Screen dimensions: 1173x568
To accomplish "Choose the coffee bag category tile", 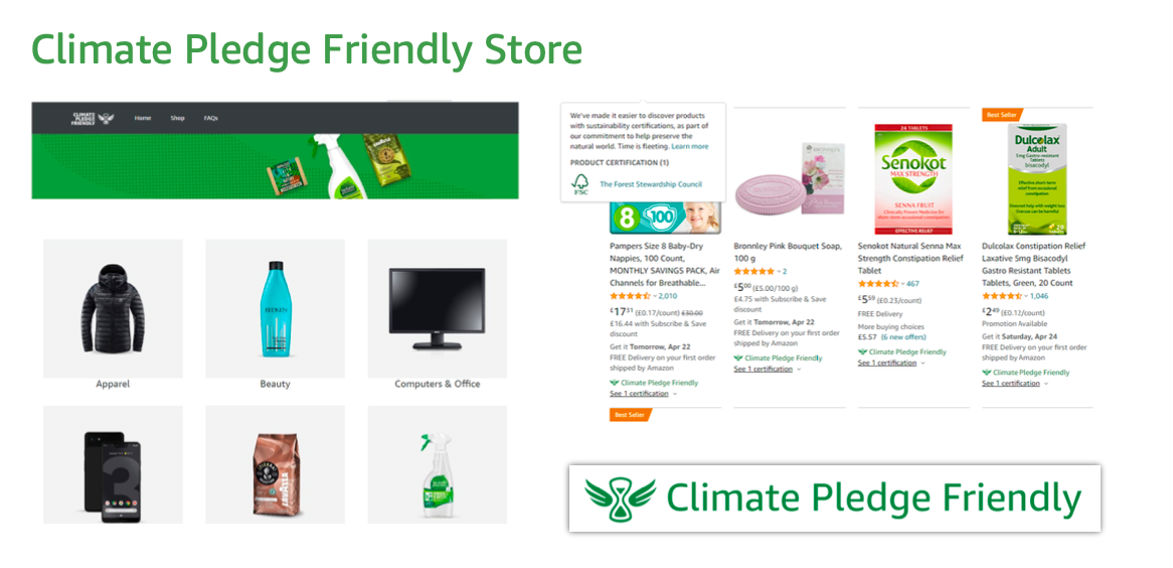I will pos(275,465).
